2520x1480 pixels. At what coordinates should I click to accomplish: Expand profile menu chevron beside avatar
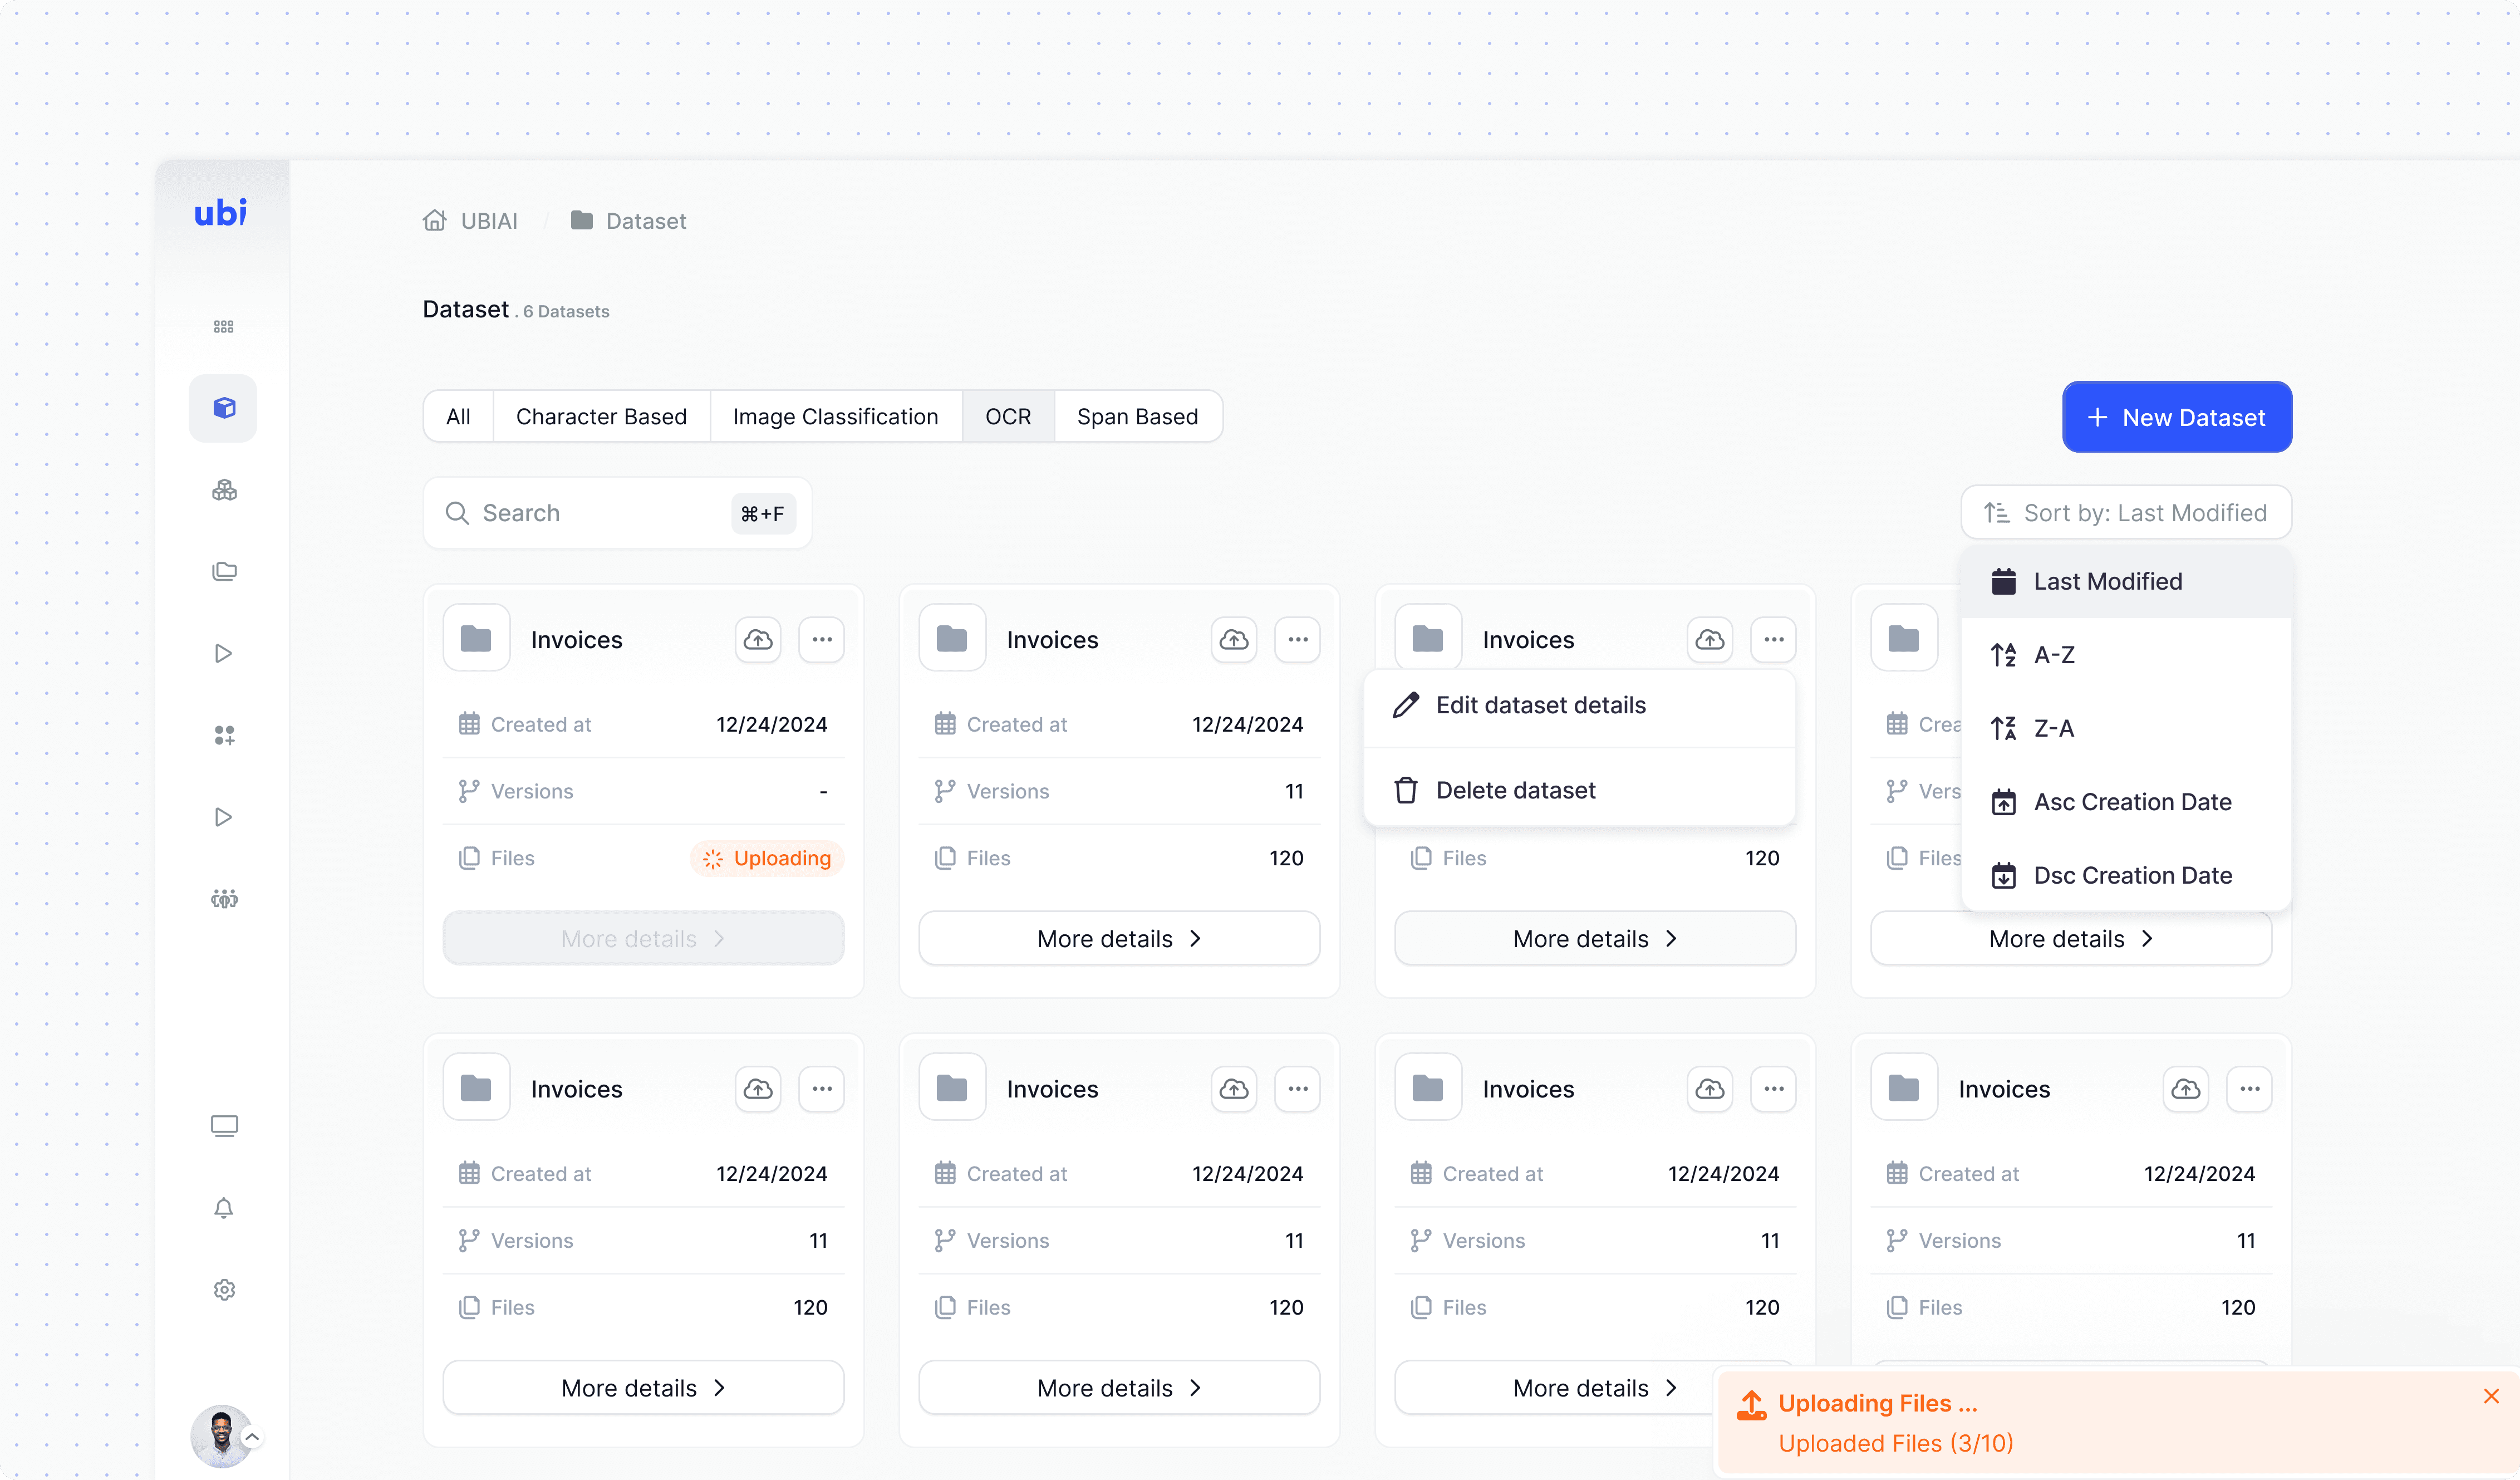(253, 1437)
